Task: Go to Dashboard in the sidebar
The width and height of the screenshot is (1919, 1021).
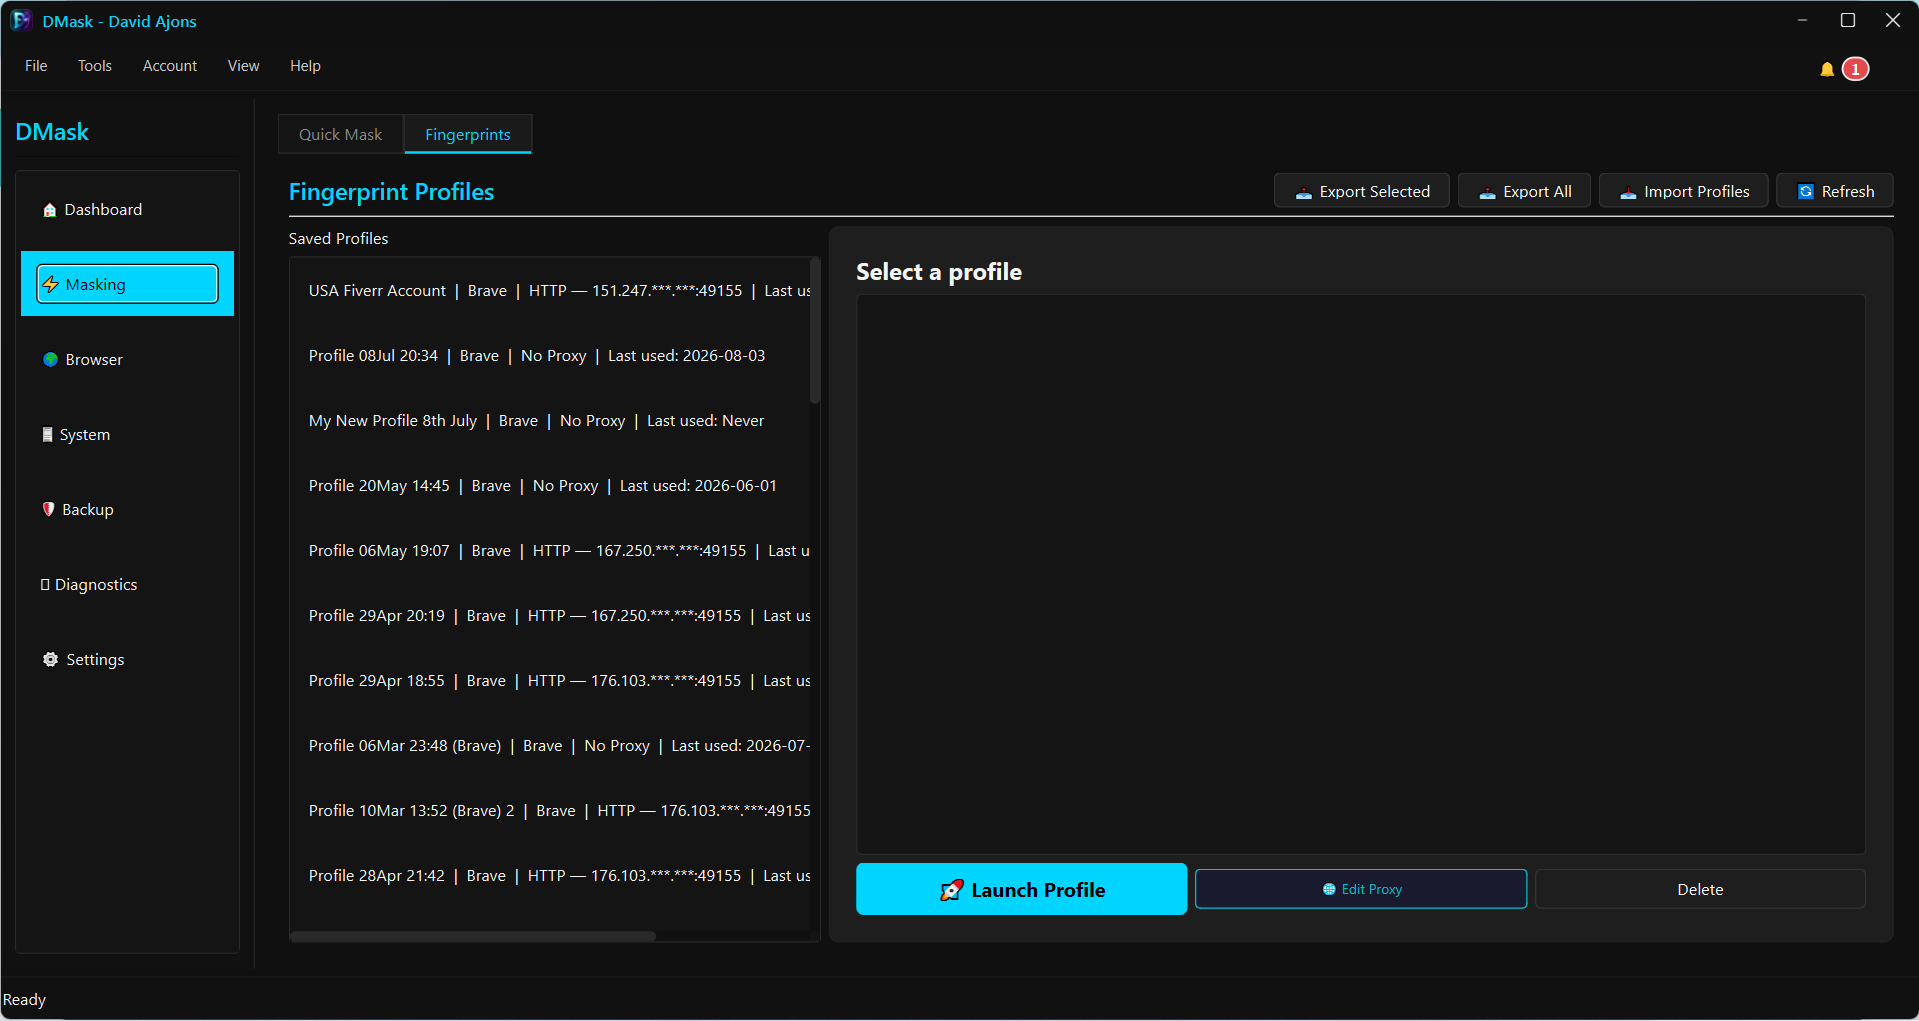Action: [127, 210]
